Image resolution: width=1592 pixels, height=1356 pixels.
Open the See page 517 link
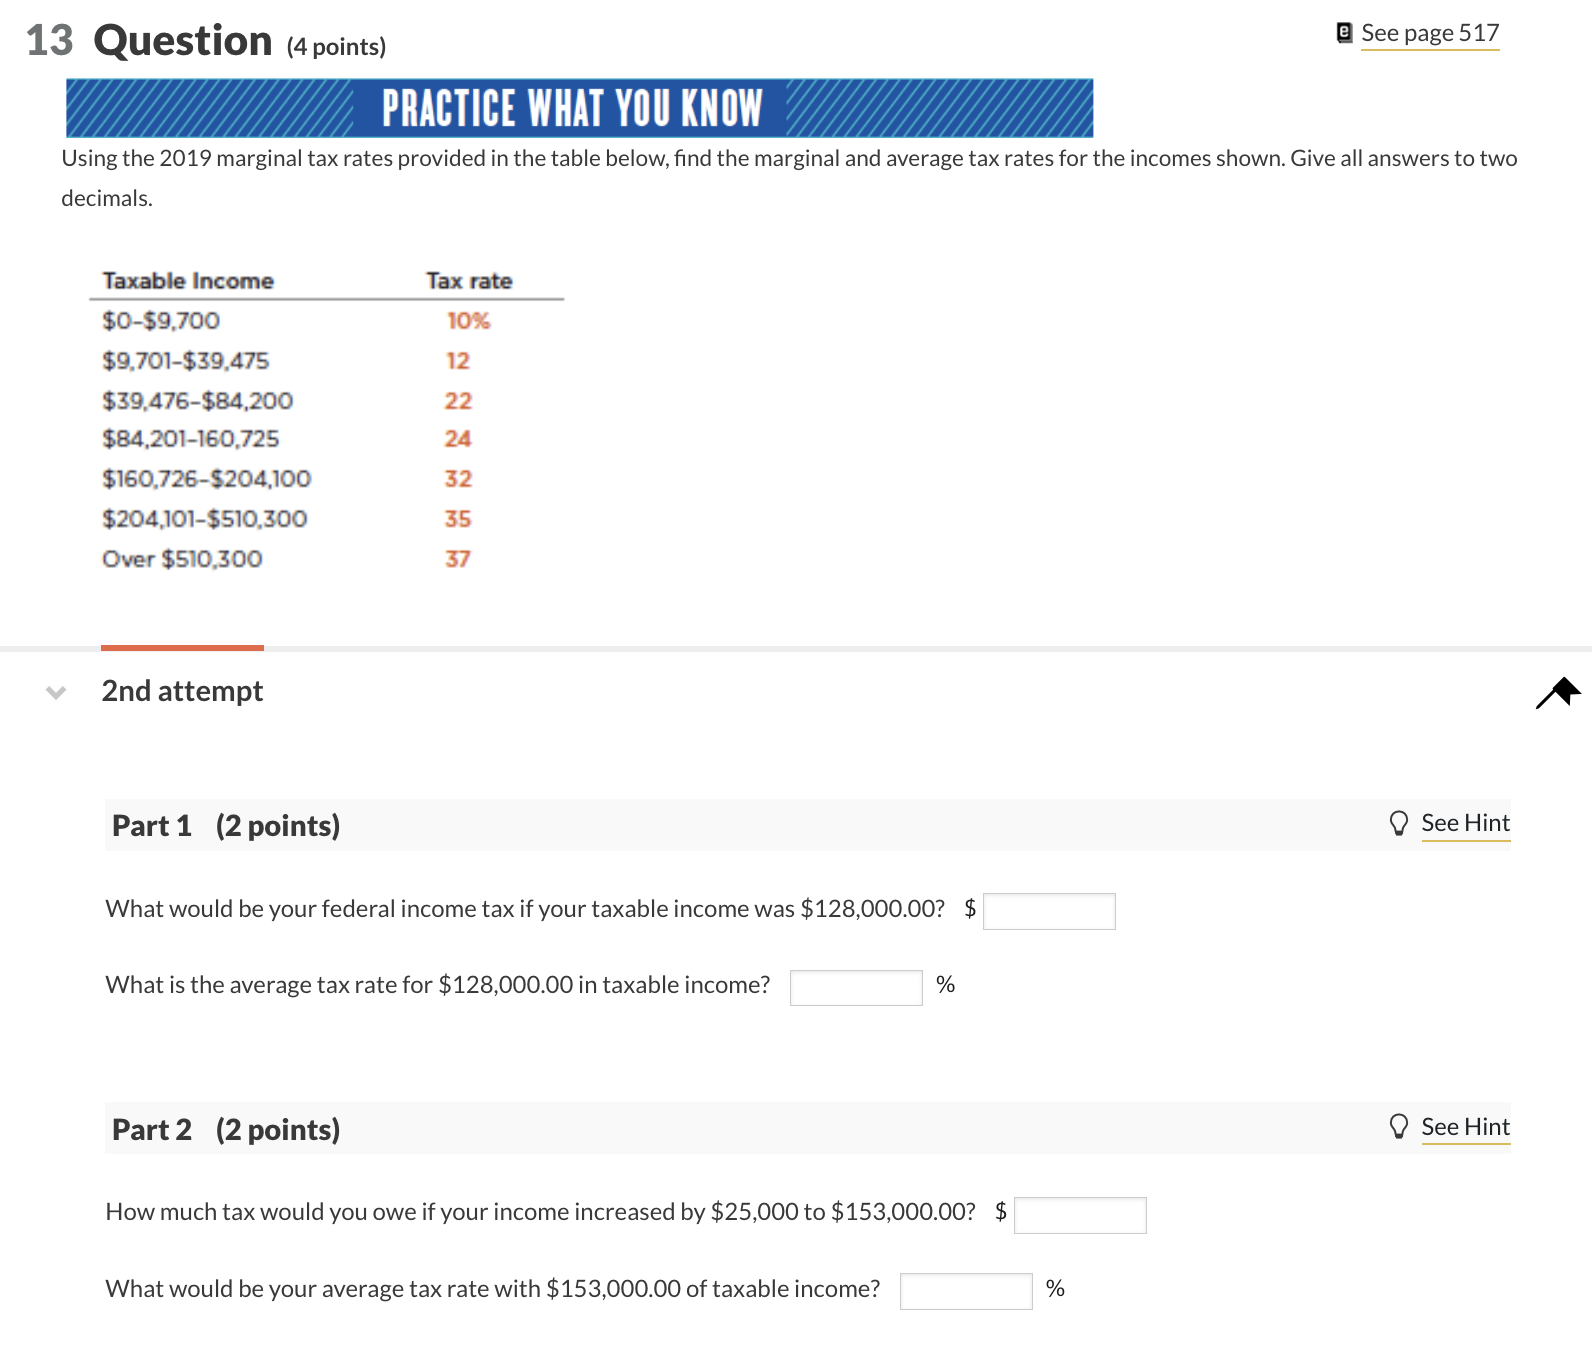click(x=1430, y=32)
